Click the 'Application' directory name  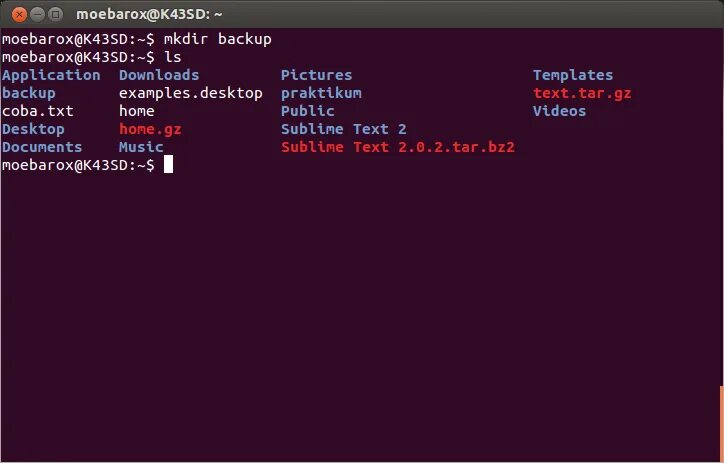(51, 75)
